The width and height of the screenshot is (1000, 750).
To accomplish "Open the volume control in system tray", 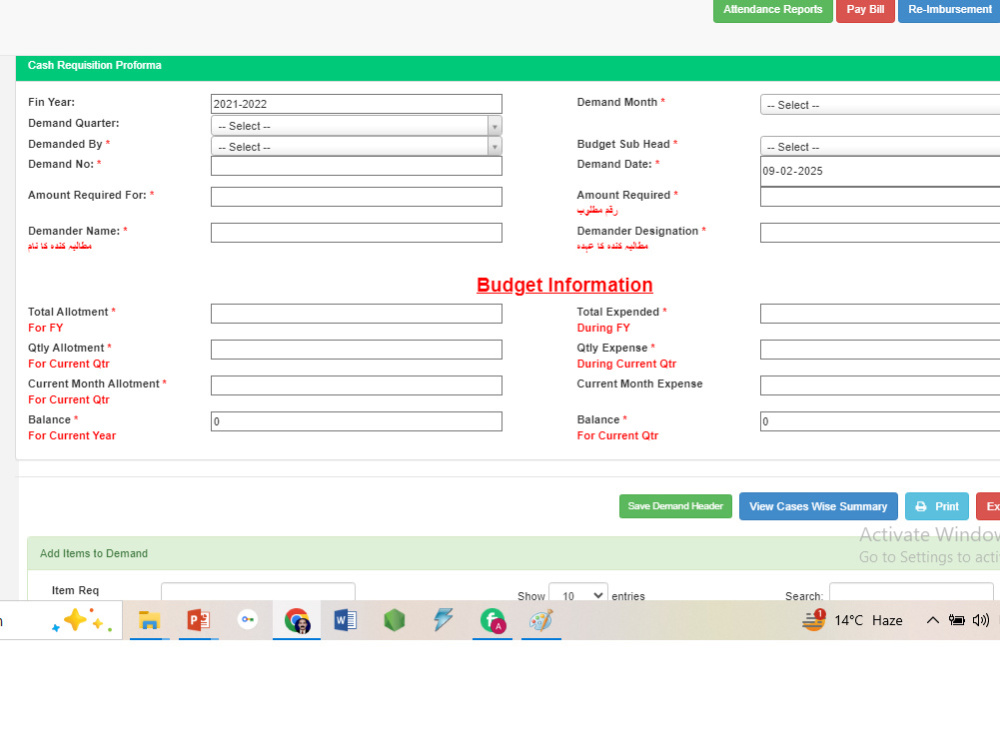I will [x=981, y=620].
